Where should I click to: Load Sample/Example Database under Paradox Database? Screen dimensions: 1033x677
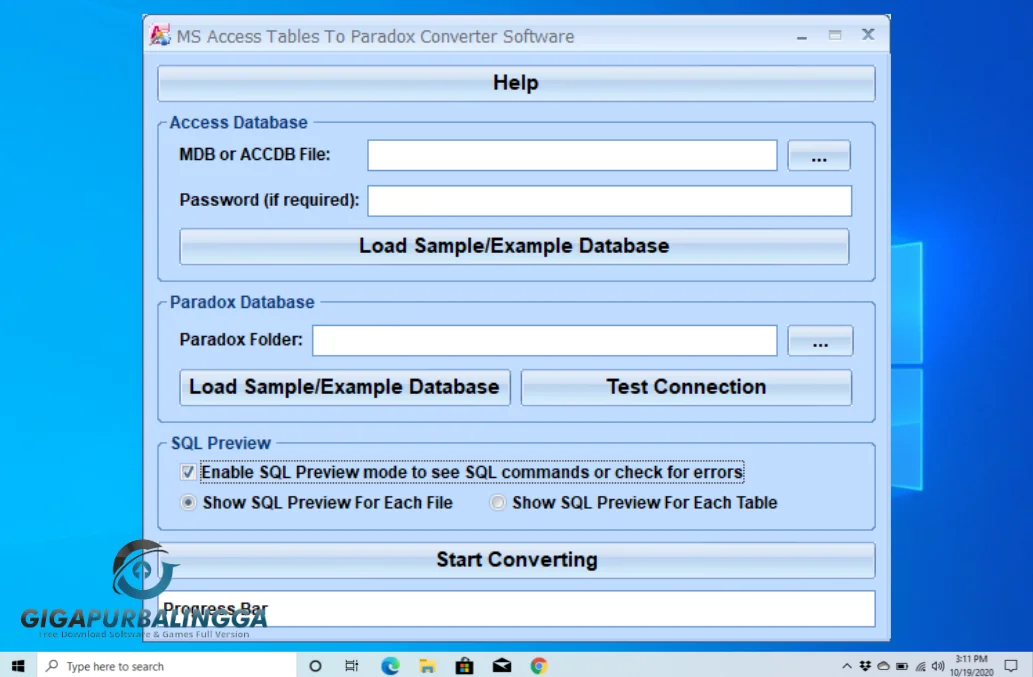pos(345,387)
